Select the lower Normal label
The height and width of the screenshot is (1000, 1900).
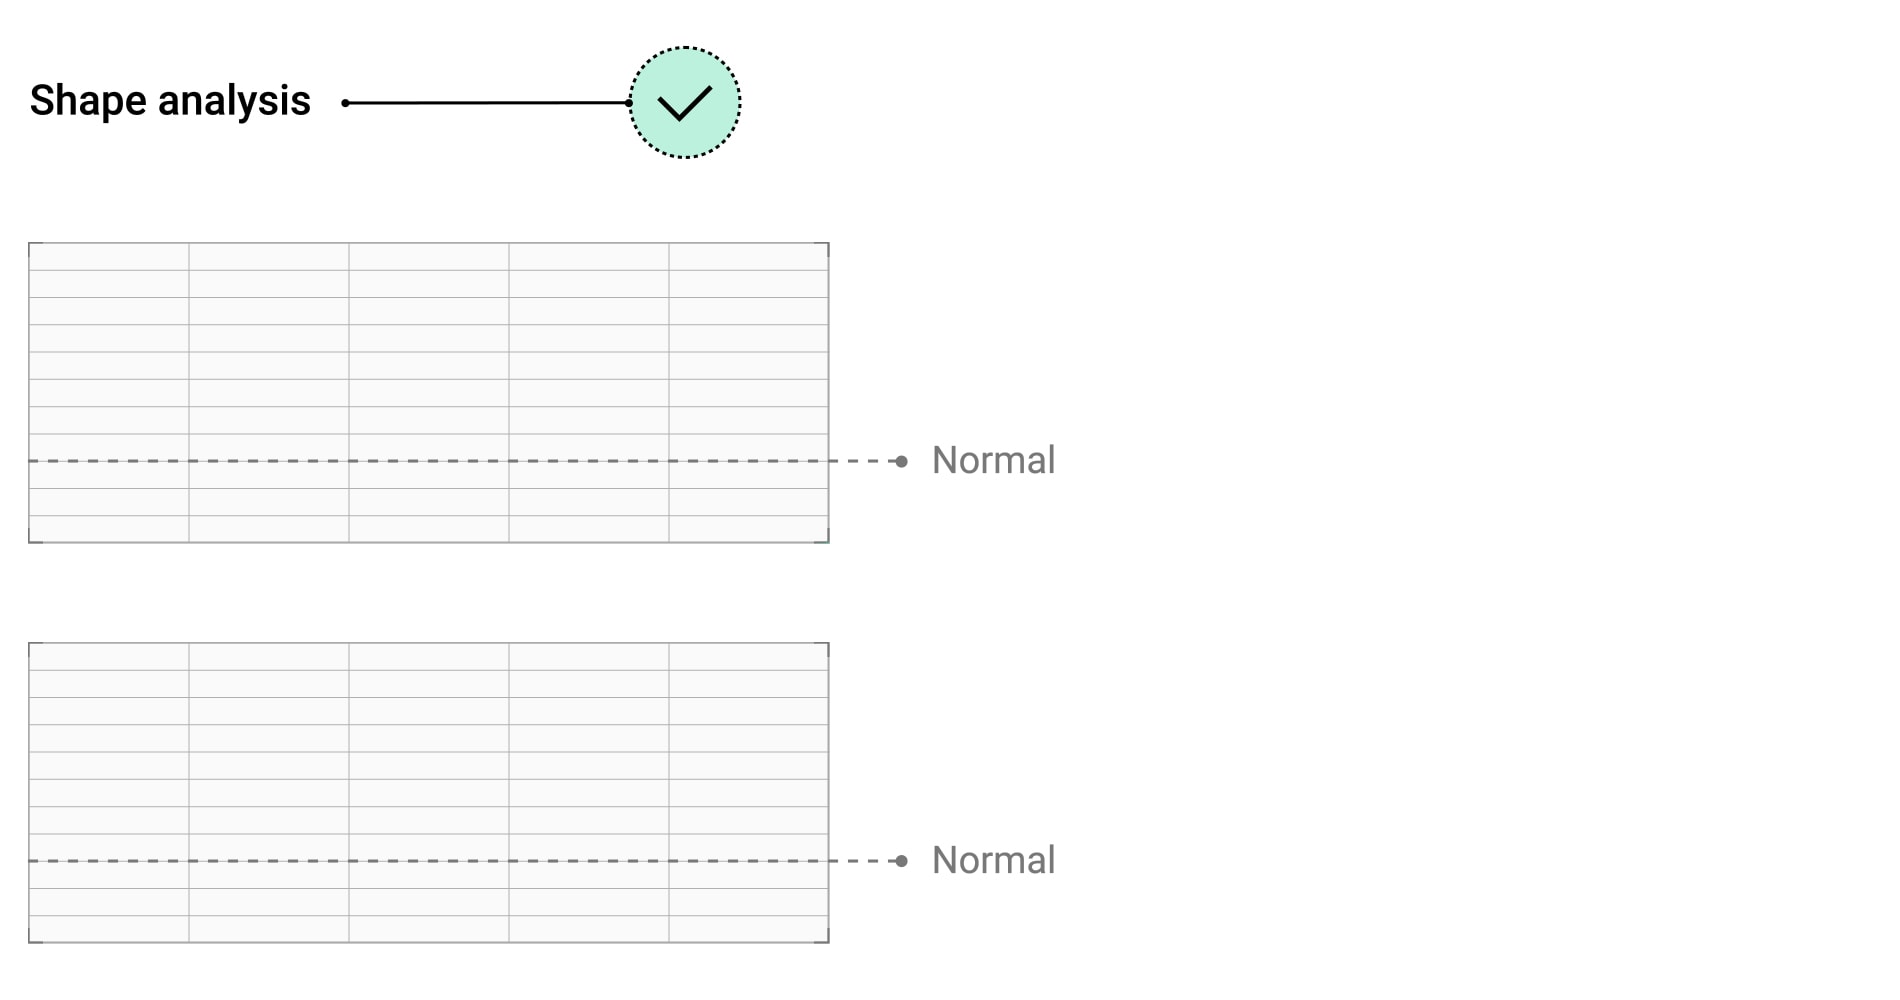point(993,861)
